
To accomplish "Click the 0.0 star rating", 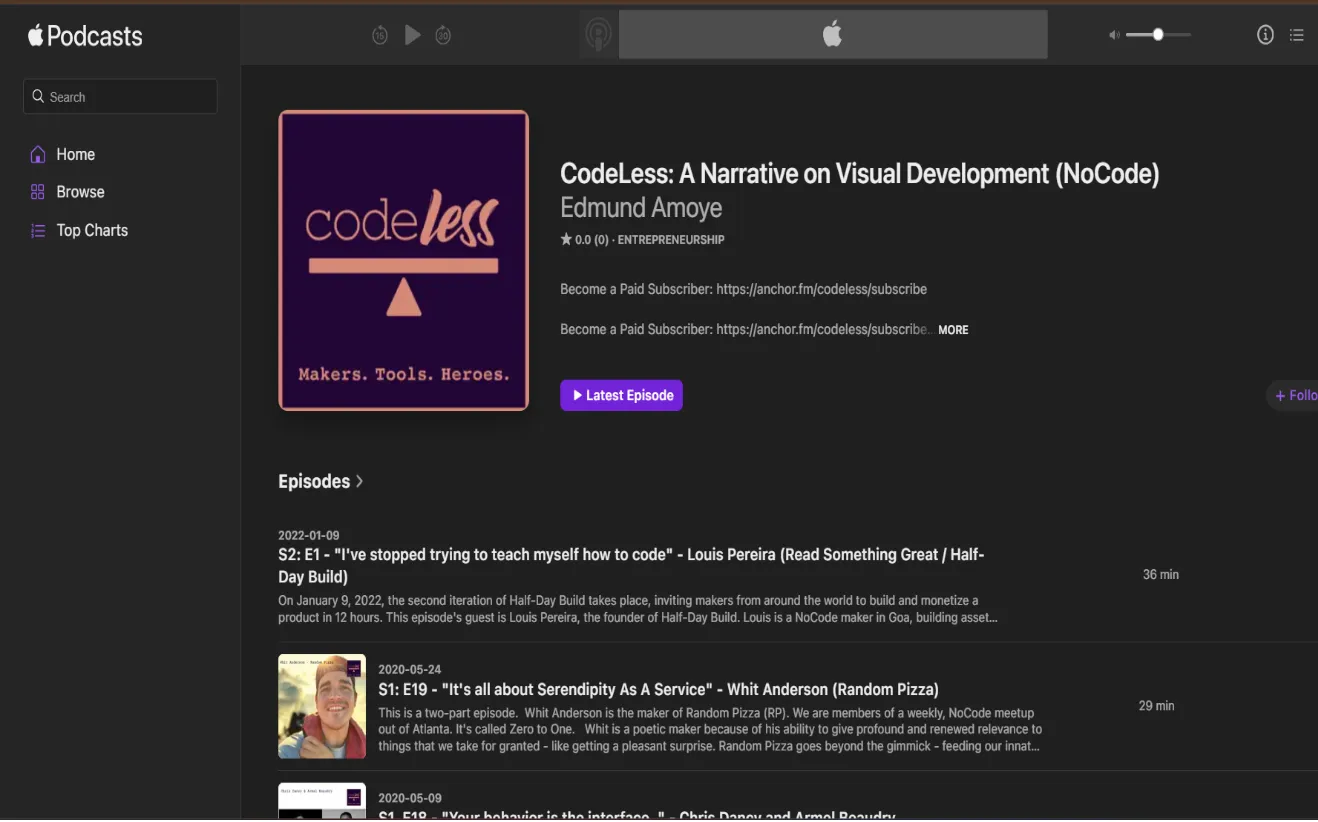I will click(x=584, y=240).
